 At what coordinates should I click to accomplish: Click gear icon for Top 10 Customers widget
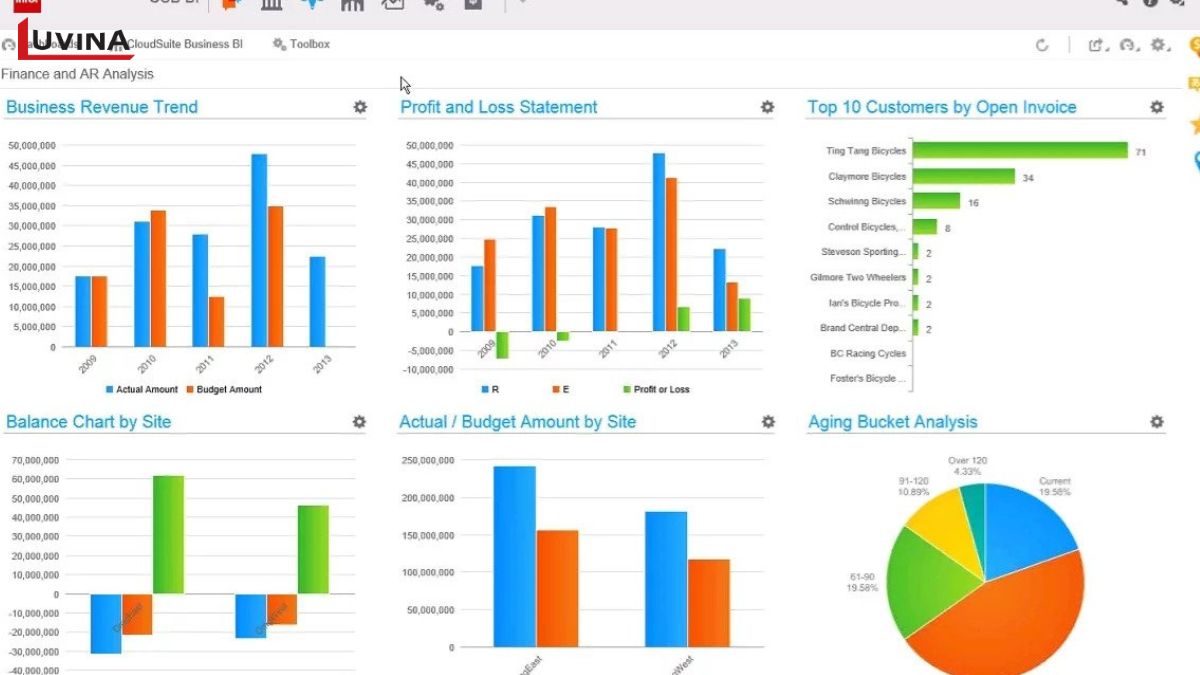[x=1156, y=107]
